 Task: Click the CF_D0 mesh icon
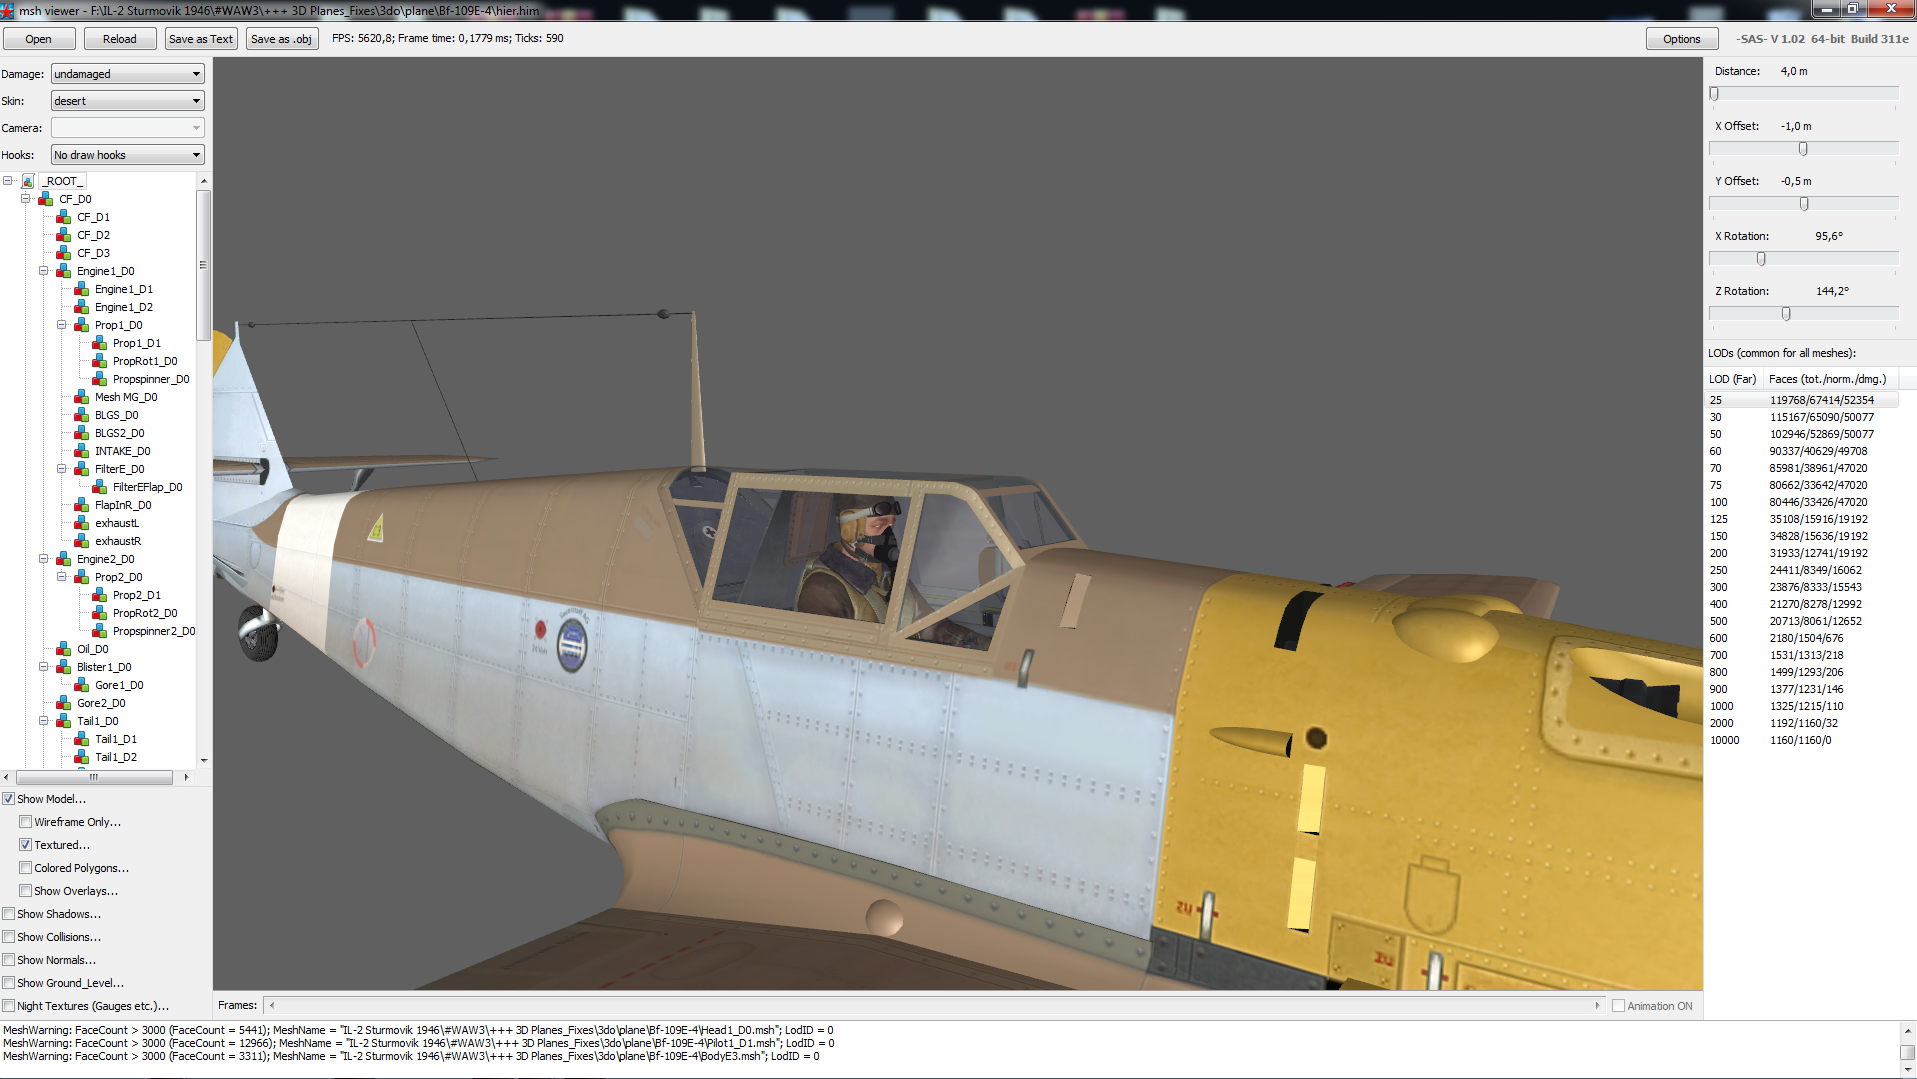click(45, 199)
